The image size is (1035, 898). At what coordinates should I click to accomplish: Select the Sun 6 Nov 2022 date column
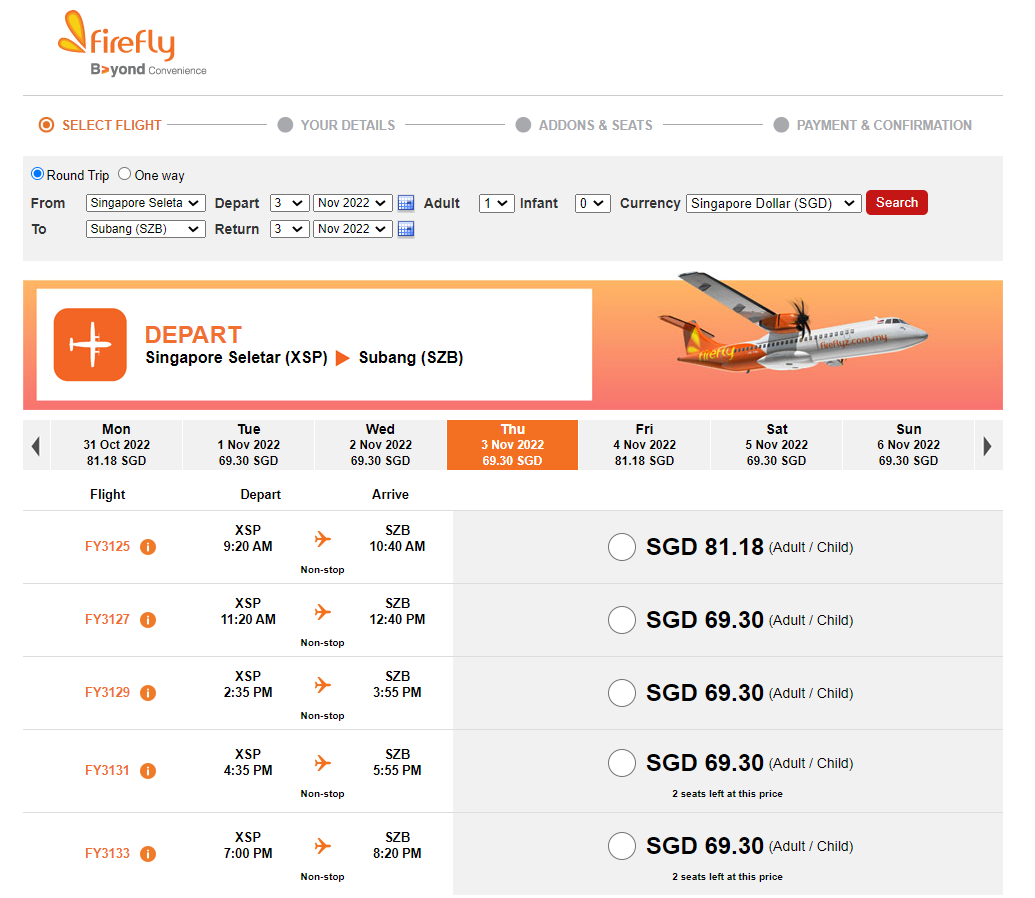click(x=908, y=444)
